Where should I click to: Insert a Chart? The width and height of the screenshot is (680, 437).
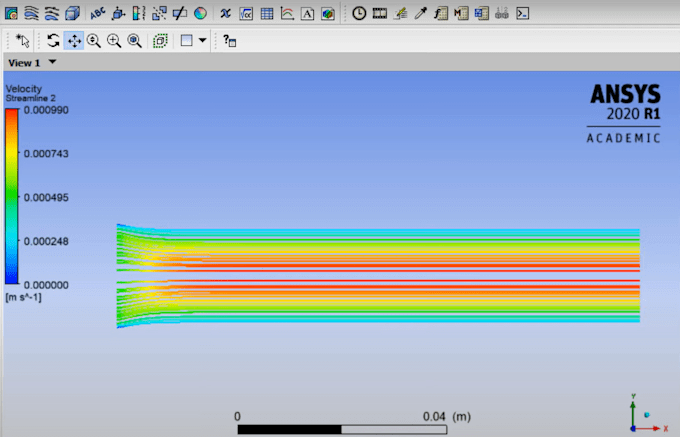click(287, 13)
